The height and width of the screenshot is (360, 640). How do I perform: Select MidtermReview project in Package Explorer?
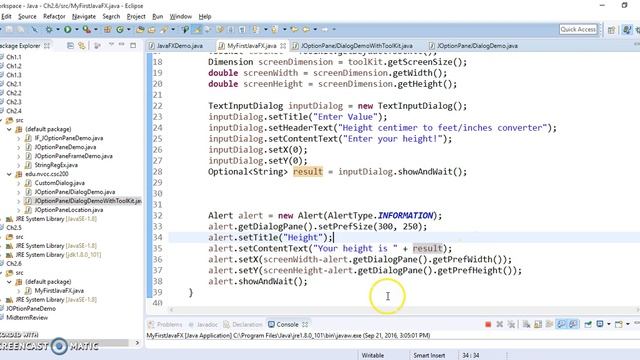pos(27,318)
